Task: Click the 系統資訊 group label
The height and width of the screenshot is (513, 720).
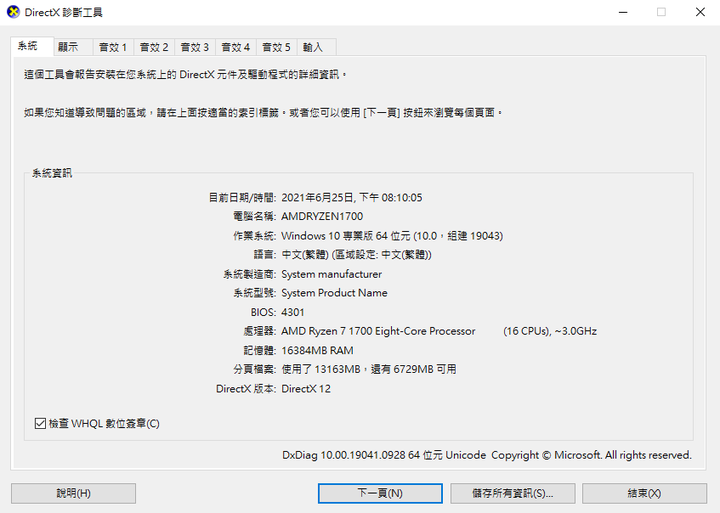Action: (x=52, y=173)
